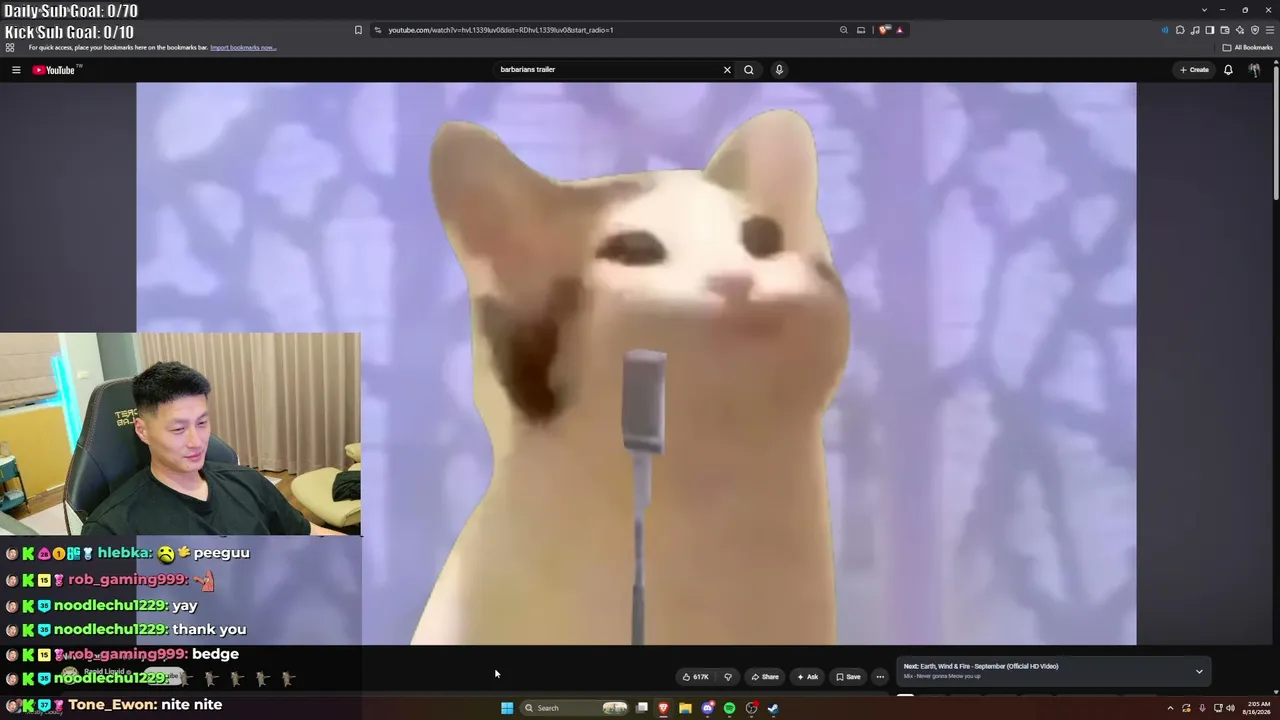Dislike the video with thumbs-down button
The height and width of the screenshot is (720, 1280).
[x=728, y=677]
